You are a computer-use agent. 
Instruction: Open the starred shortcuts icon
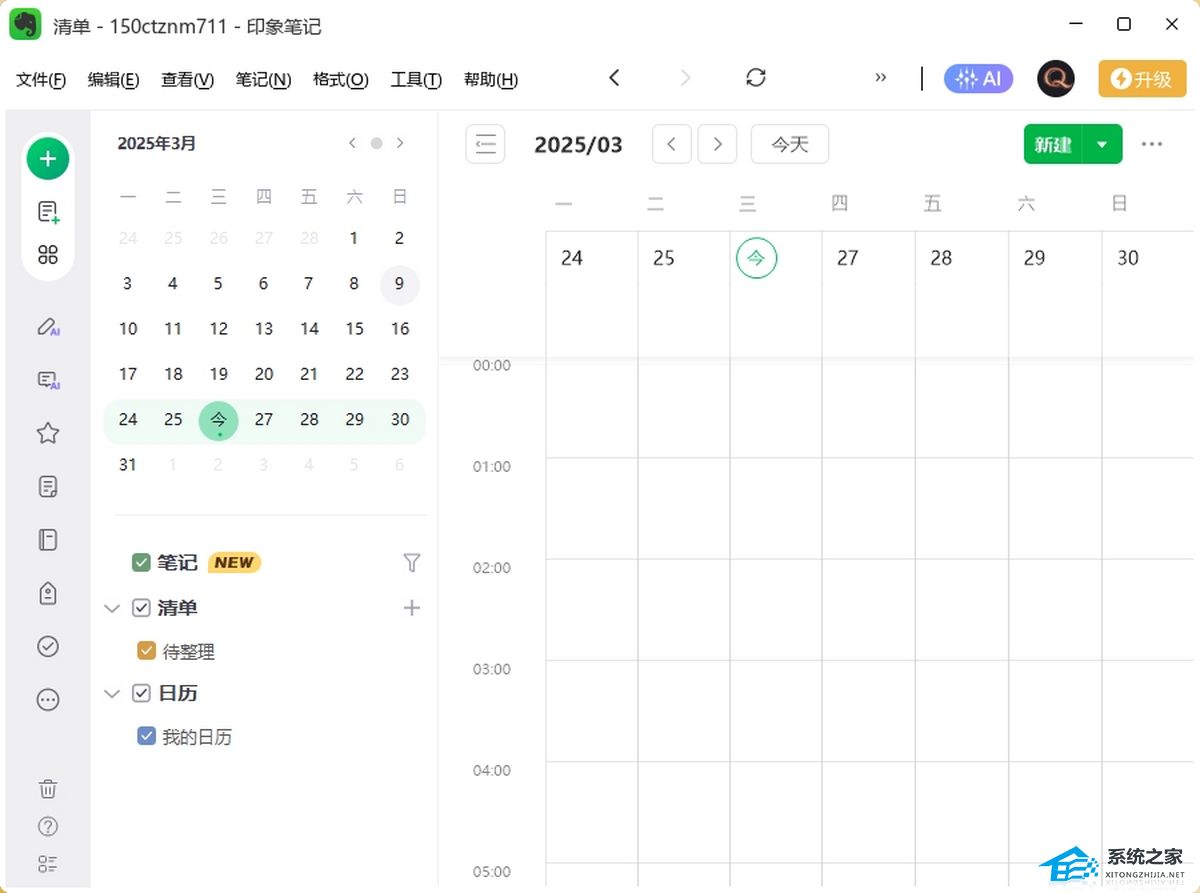[48, 433]
